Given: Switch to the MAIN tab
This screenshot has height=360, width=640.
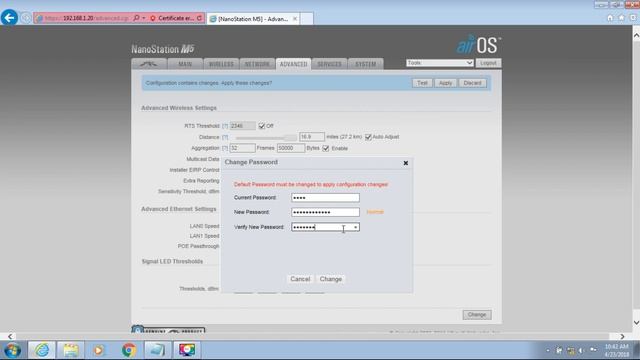Looking at the screenshot, I should tap(185, 64).
